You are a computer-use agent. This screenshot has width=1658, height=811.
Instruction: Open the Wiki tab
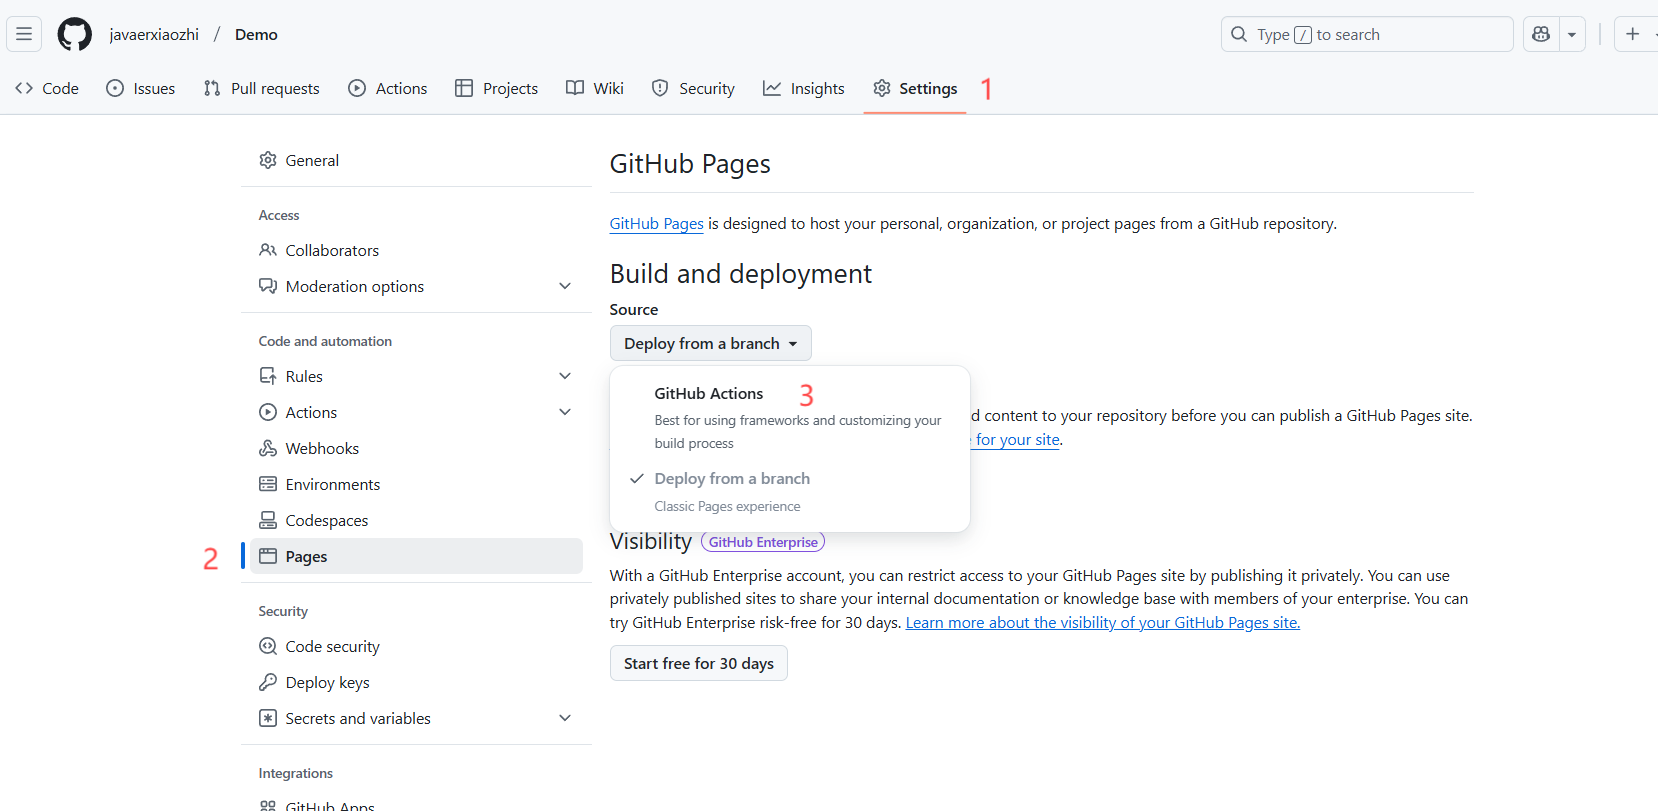point(595,88)
